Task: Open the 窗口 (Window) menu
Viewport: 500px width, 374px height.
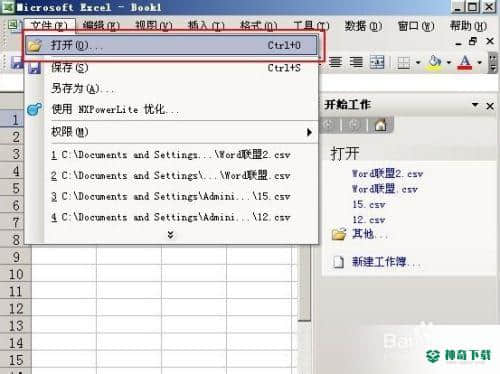Action: click(x=416, y=26)
